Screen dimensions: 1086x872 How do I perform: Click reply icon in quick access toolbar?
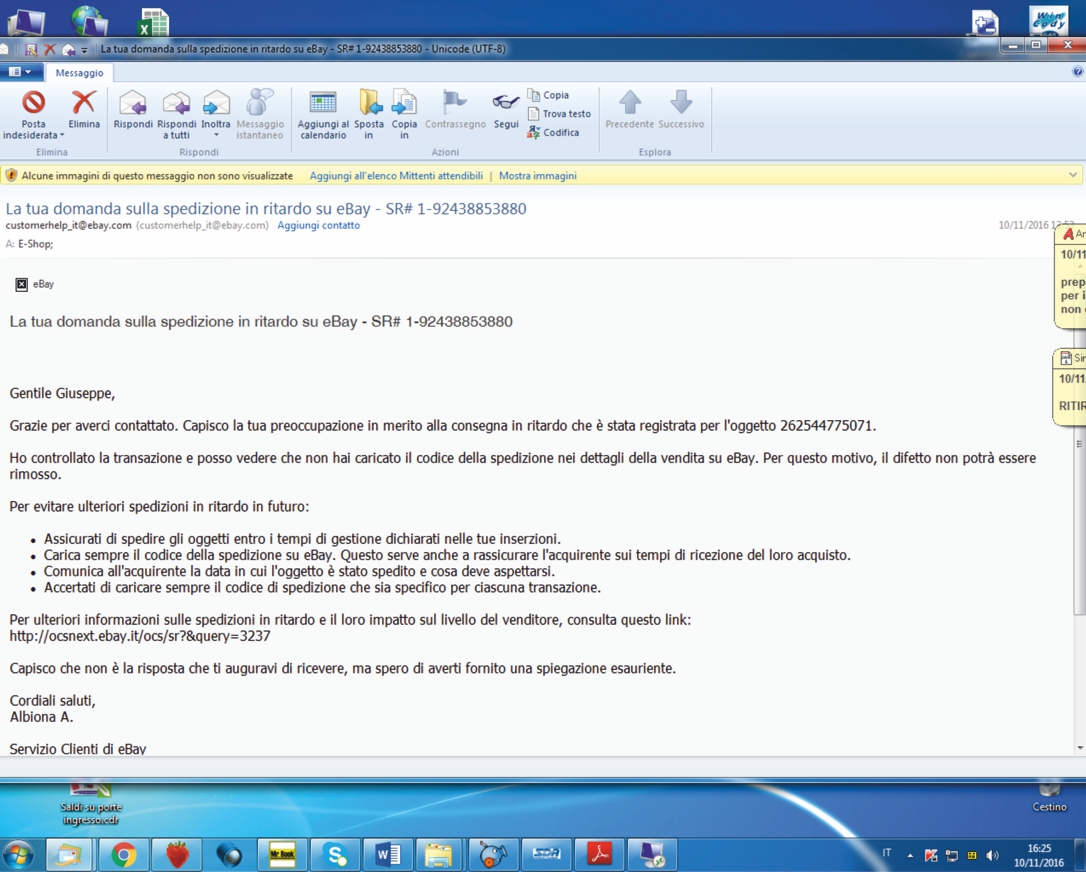pos(68,49)
